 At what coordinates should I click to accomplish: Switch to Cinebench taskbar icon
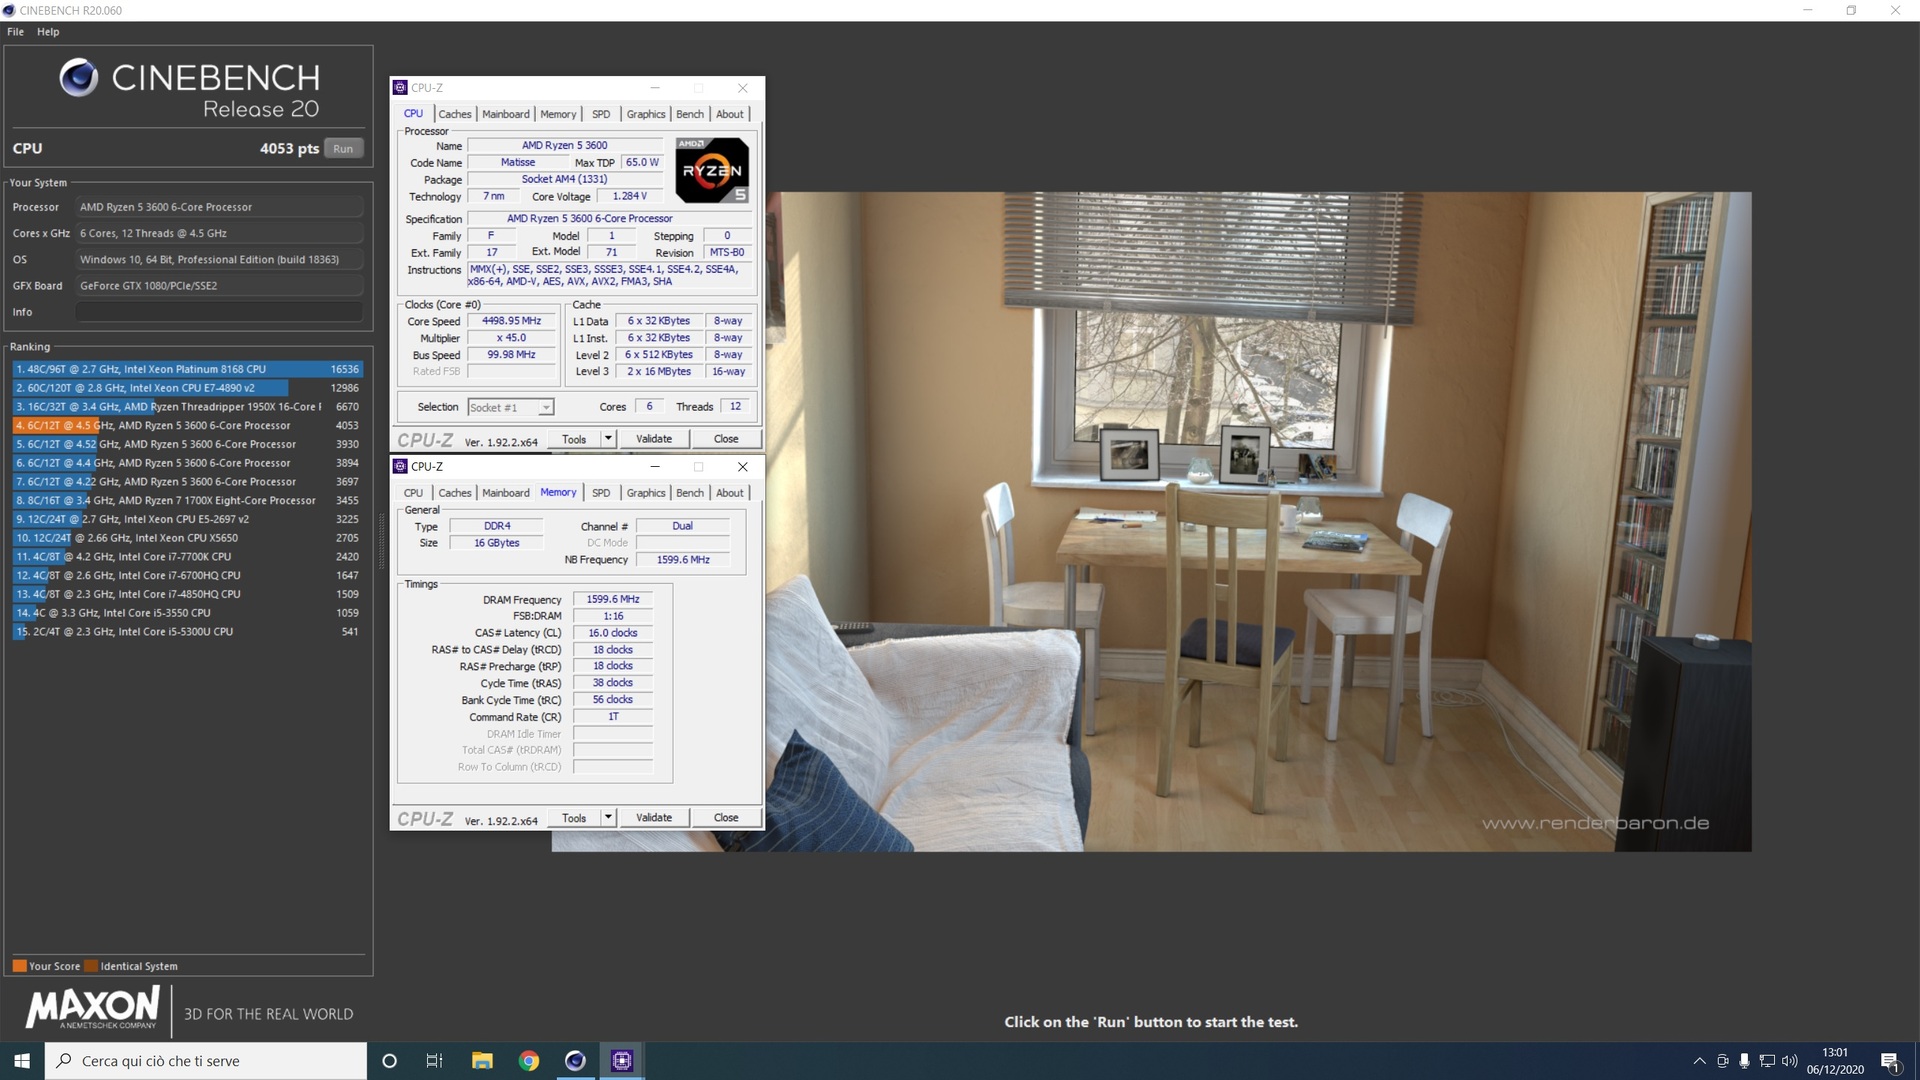[x=575, y=1061]
